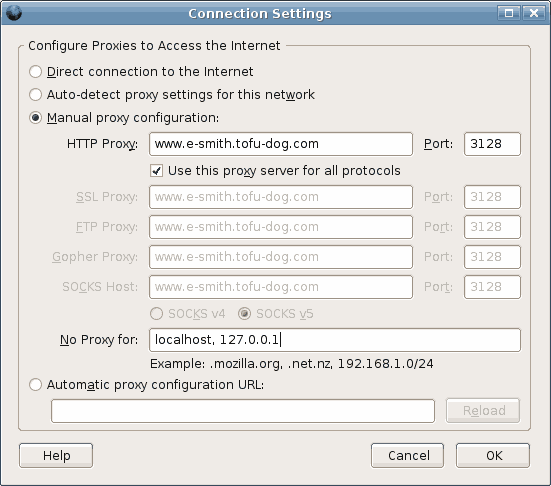This screenshot has width=551, height=486.
Task: Click the SOCKS Host address field
Action: tap(281, 287)
